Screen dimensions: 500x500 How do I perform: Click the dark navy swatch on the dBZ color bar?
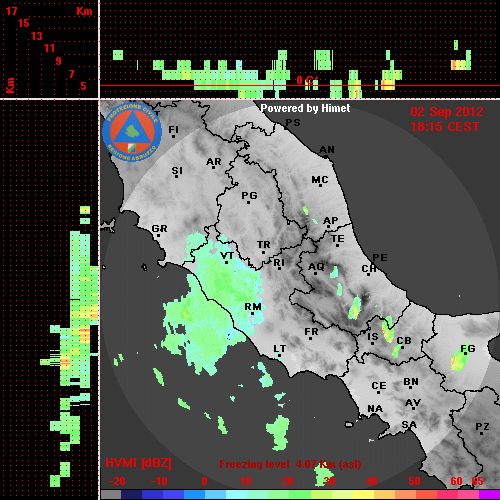pos(131,495)
